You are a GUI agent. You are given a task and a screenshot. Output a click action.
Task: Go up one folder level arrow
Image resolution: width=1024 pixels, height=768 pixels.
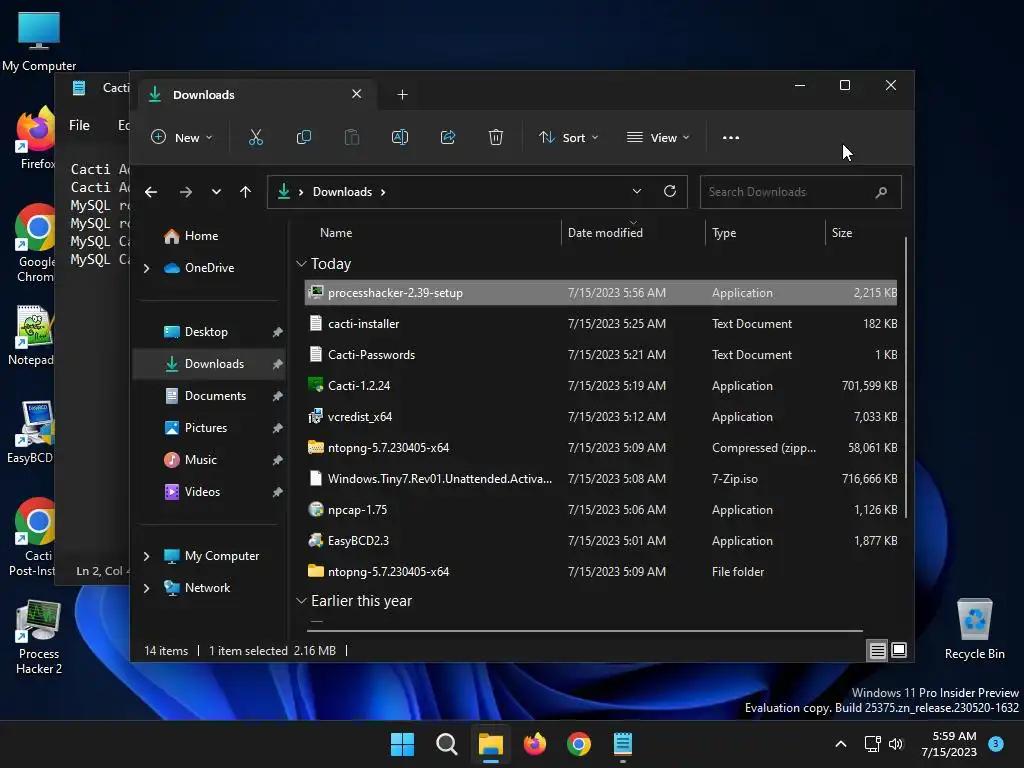(x=246, y=192)
